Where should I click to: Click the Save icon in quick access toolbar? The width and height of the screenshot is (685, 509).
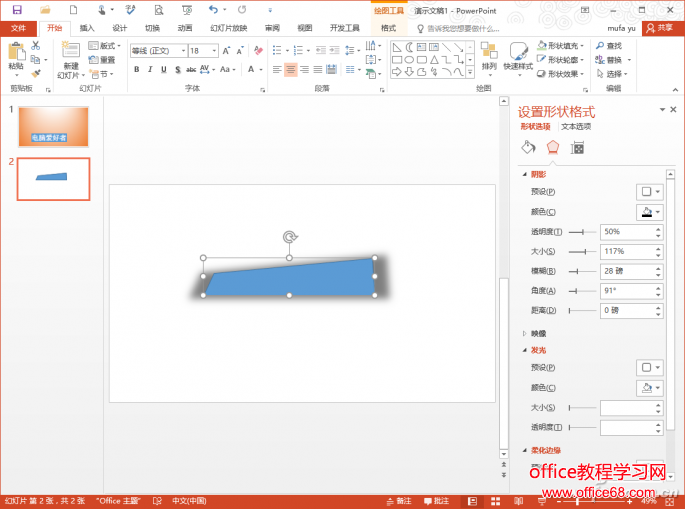17,9
